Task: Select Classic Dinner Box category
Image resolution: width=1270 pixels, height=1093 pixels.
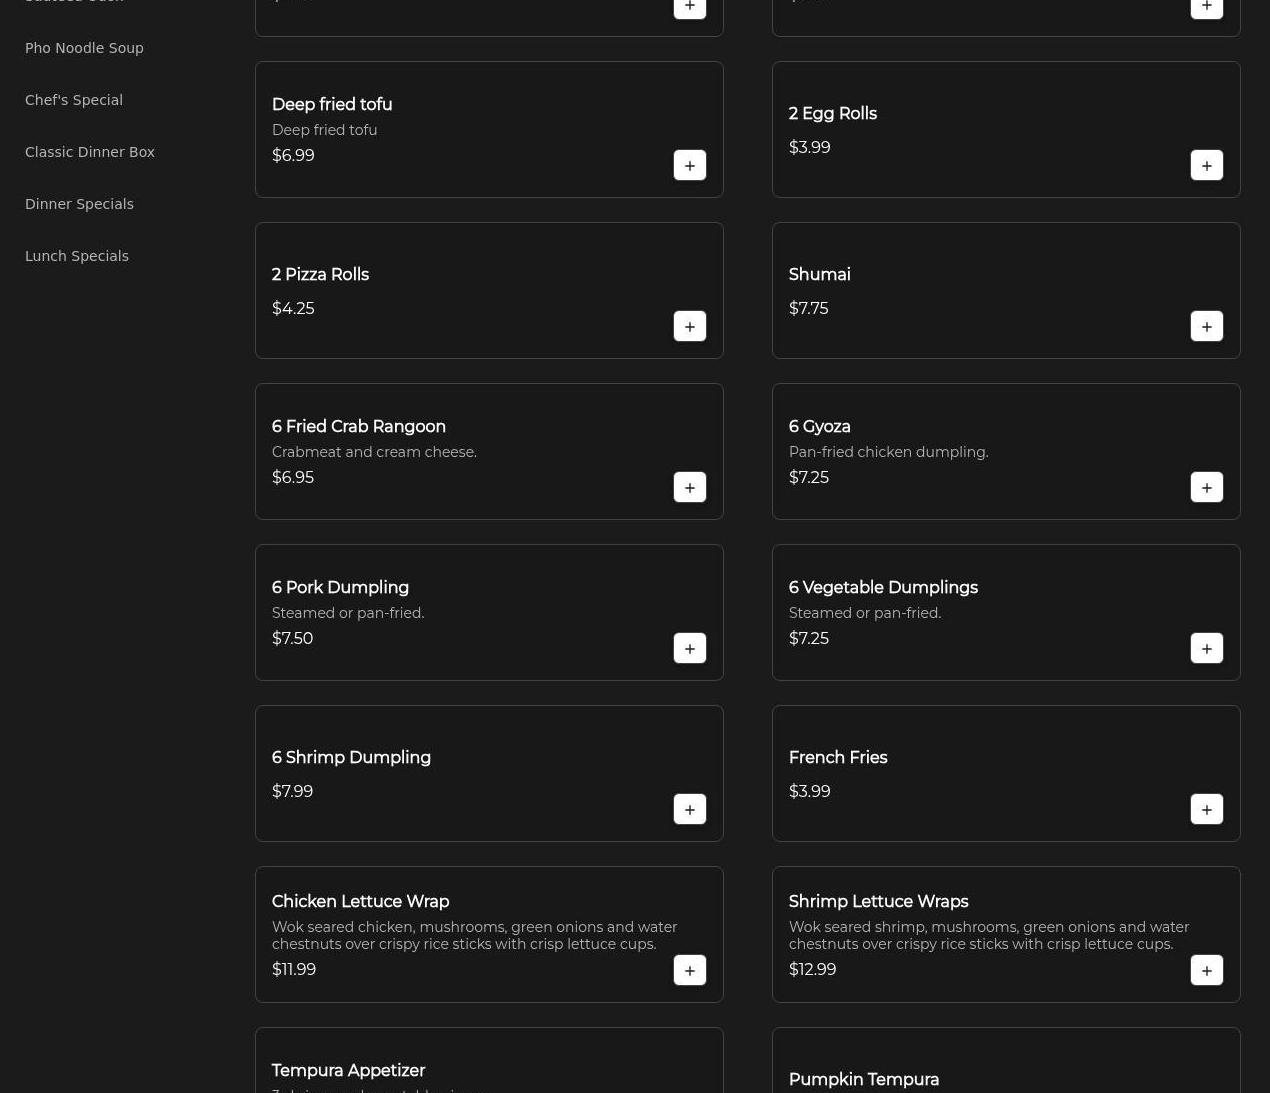Action: pos(90,152)
